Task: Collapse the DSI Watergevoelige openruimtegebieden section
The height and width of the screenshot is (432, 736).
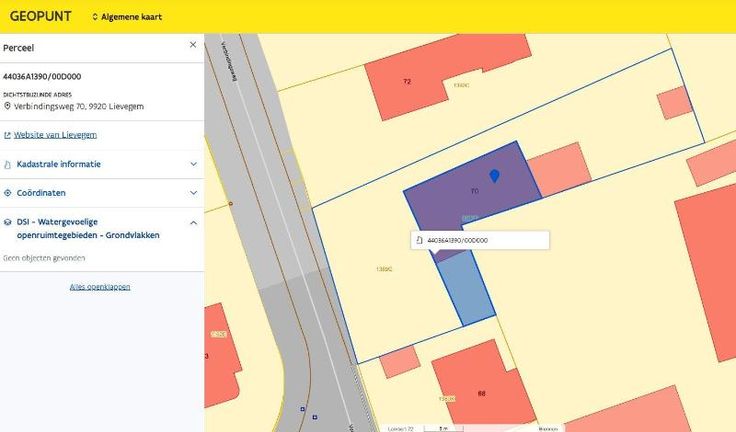Action: (193, 223)
